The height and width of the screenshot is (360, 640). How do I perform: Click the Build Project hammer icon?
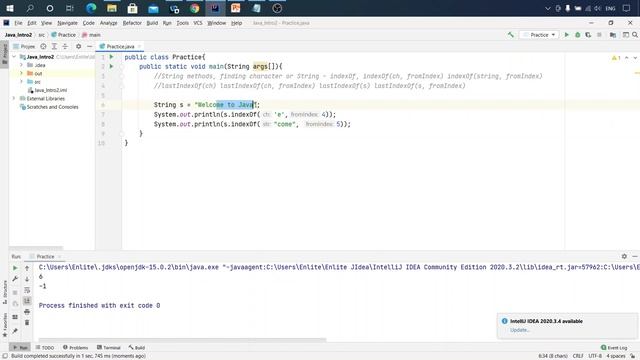point(511,35)
